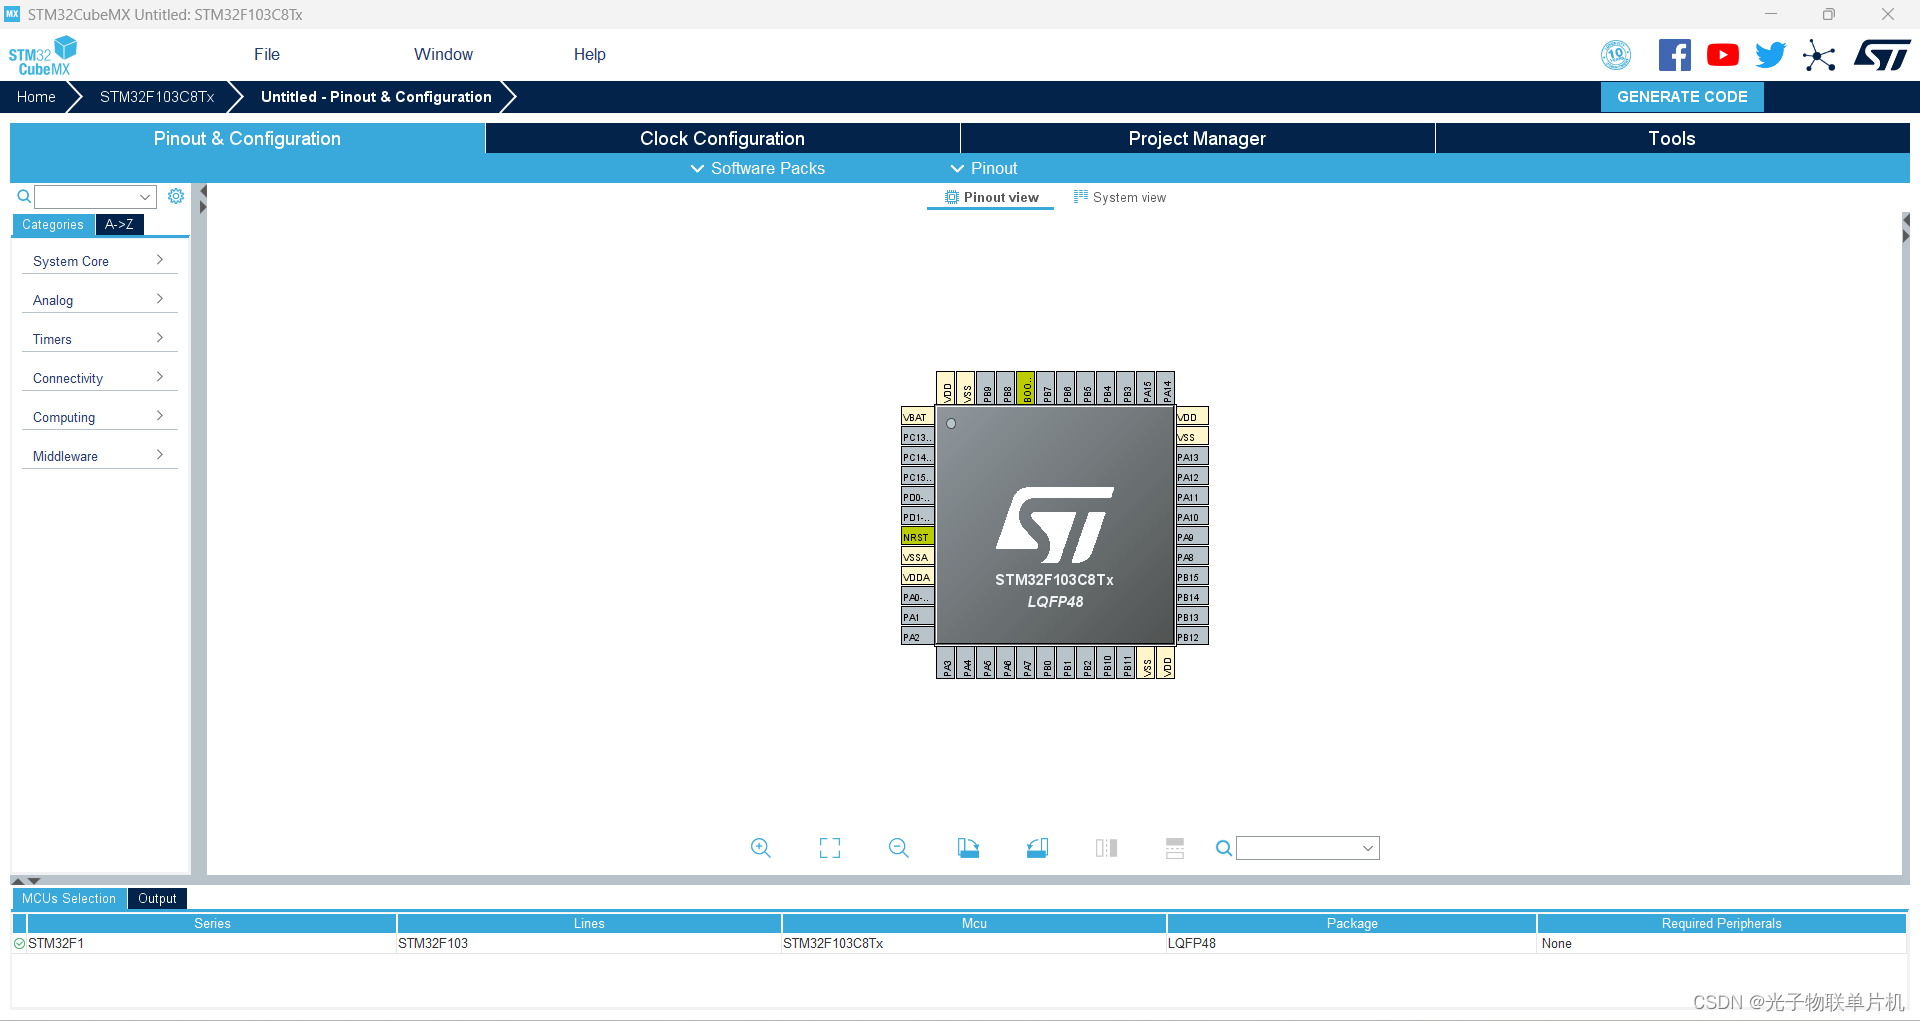Select the PA13 pin on the chip

click(x=1192, y=457)
